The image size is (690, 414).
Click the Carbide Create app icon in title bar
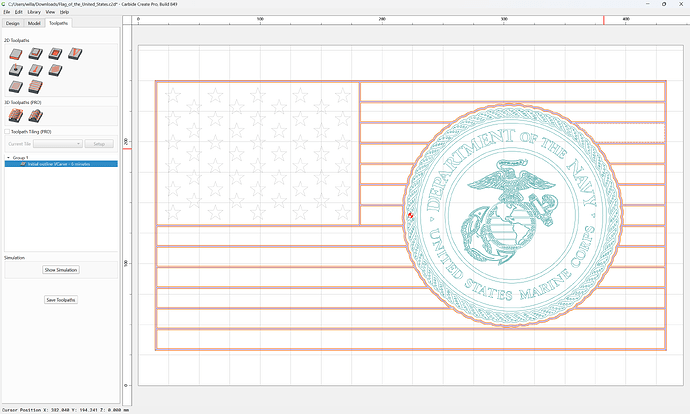[x=4, y=4]
